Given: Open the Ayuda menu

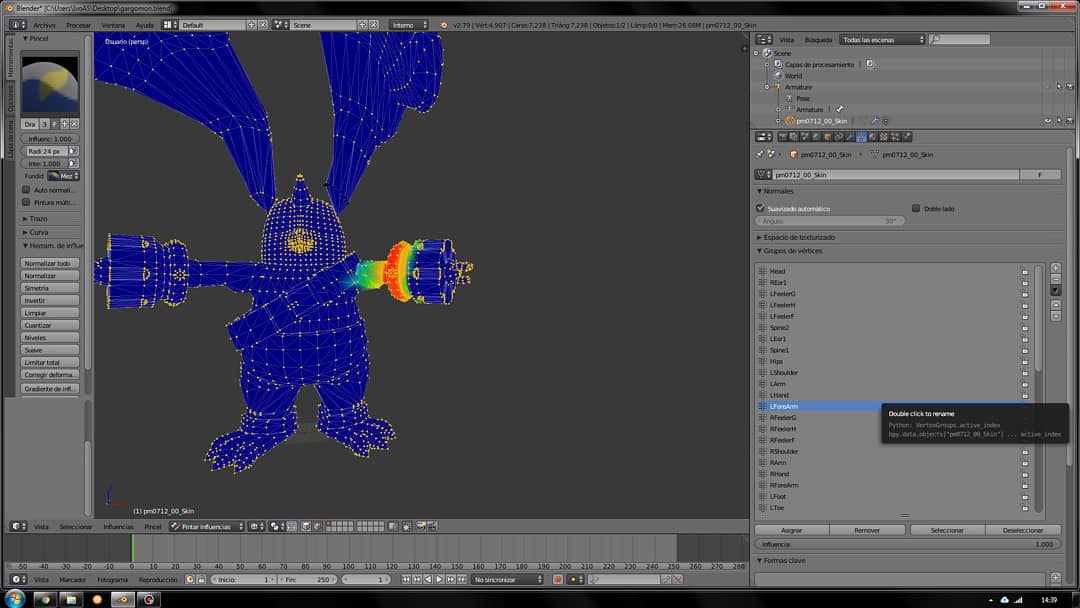Looking at the screenshot, I should point(145,25).
